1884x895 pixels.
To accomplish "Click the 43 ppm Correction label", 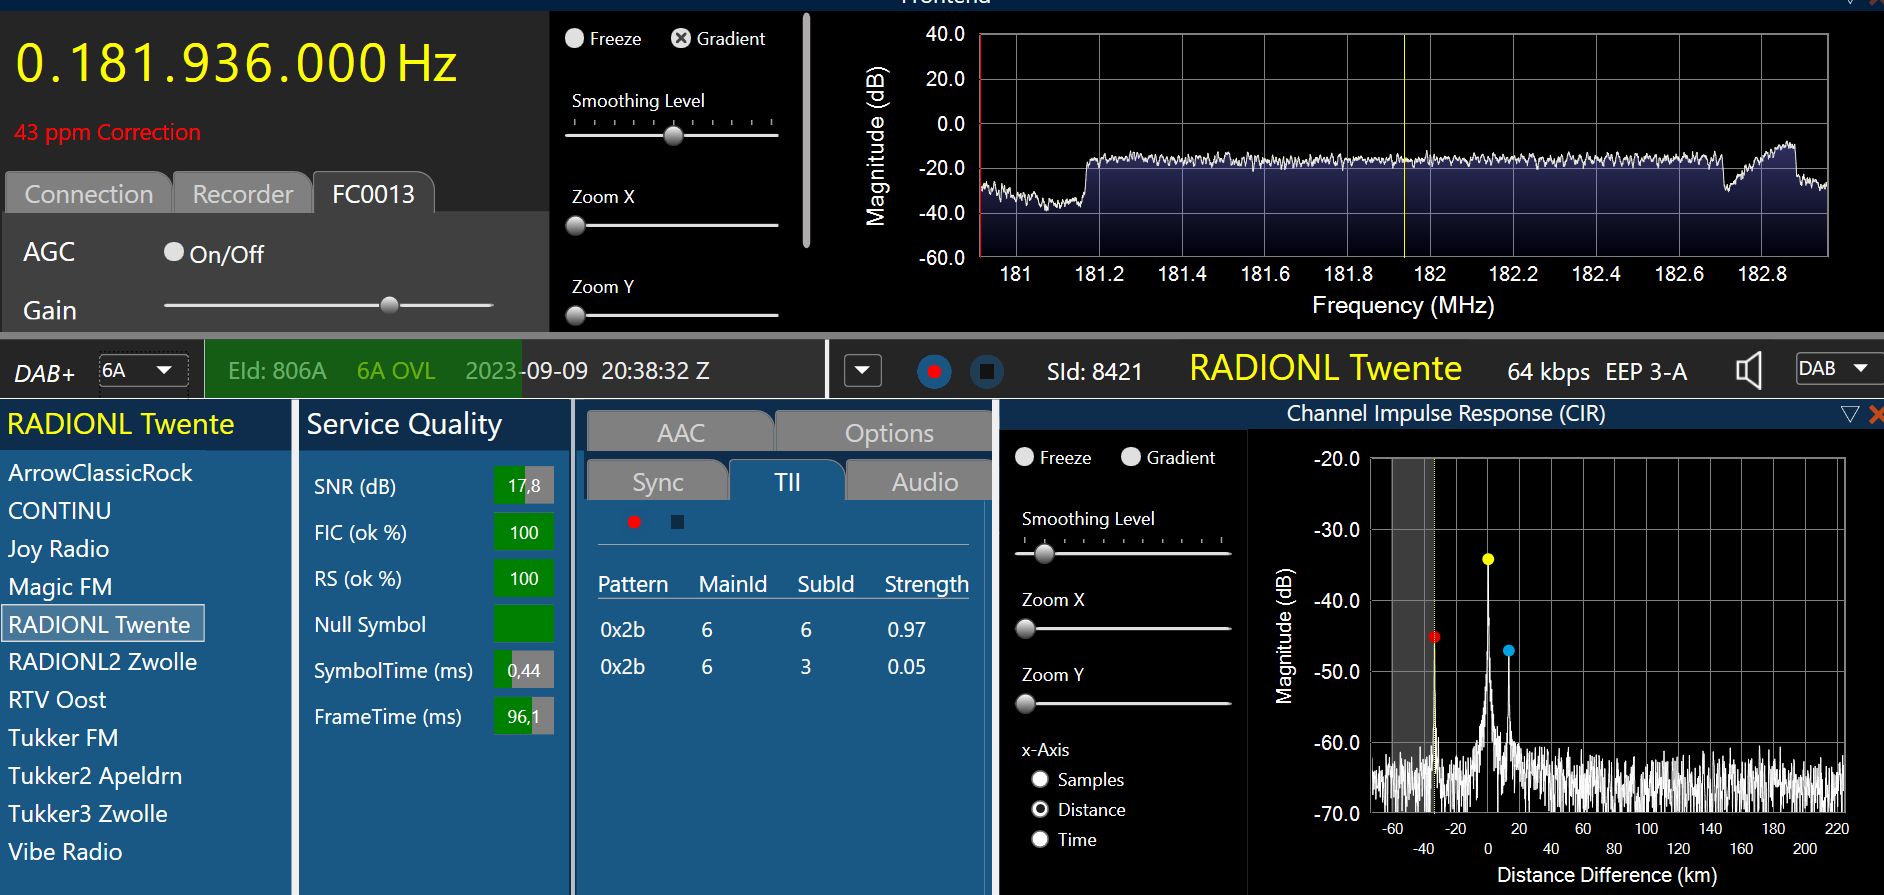I will point(107,132).
